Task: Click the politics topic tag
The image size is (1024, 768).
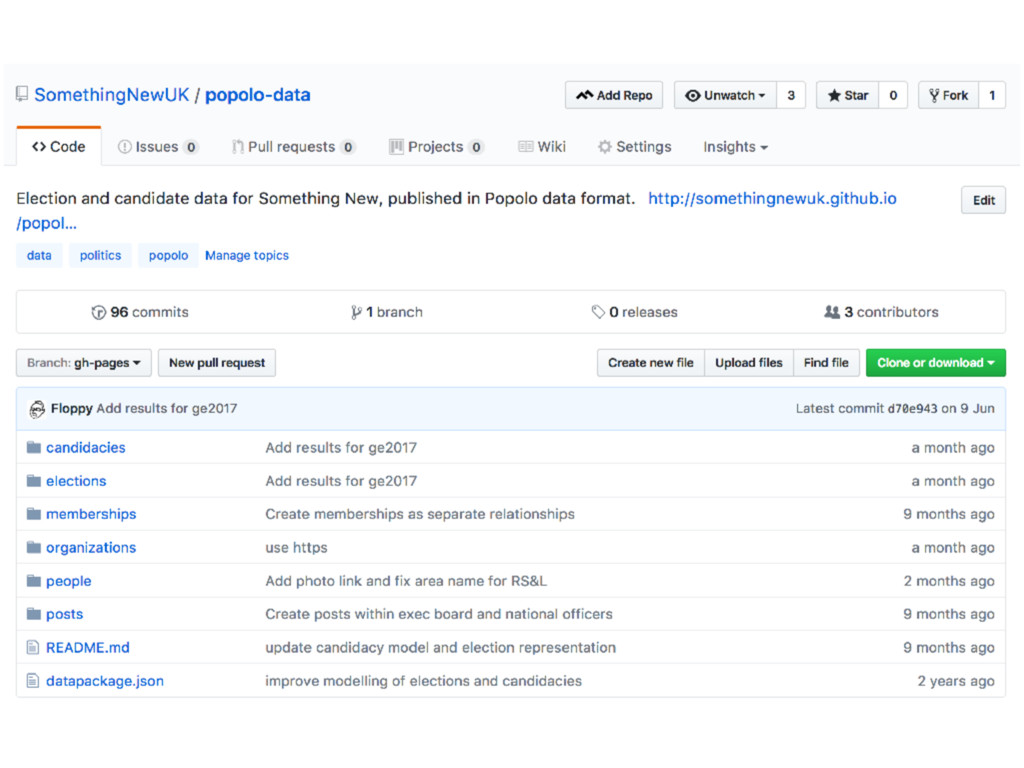Action: pyautogui.click(x=100, y=255)
